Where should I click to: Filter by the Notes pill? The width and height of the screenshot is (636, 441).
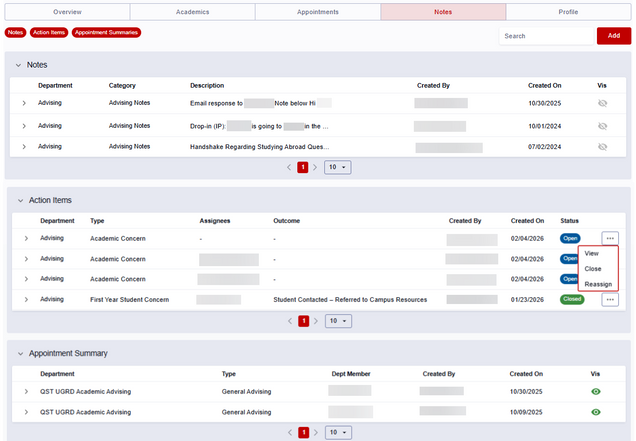click(15, 32)
